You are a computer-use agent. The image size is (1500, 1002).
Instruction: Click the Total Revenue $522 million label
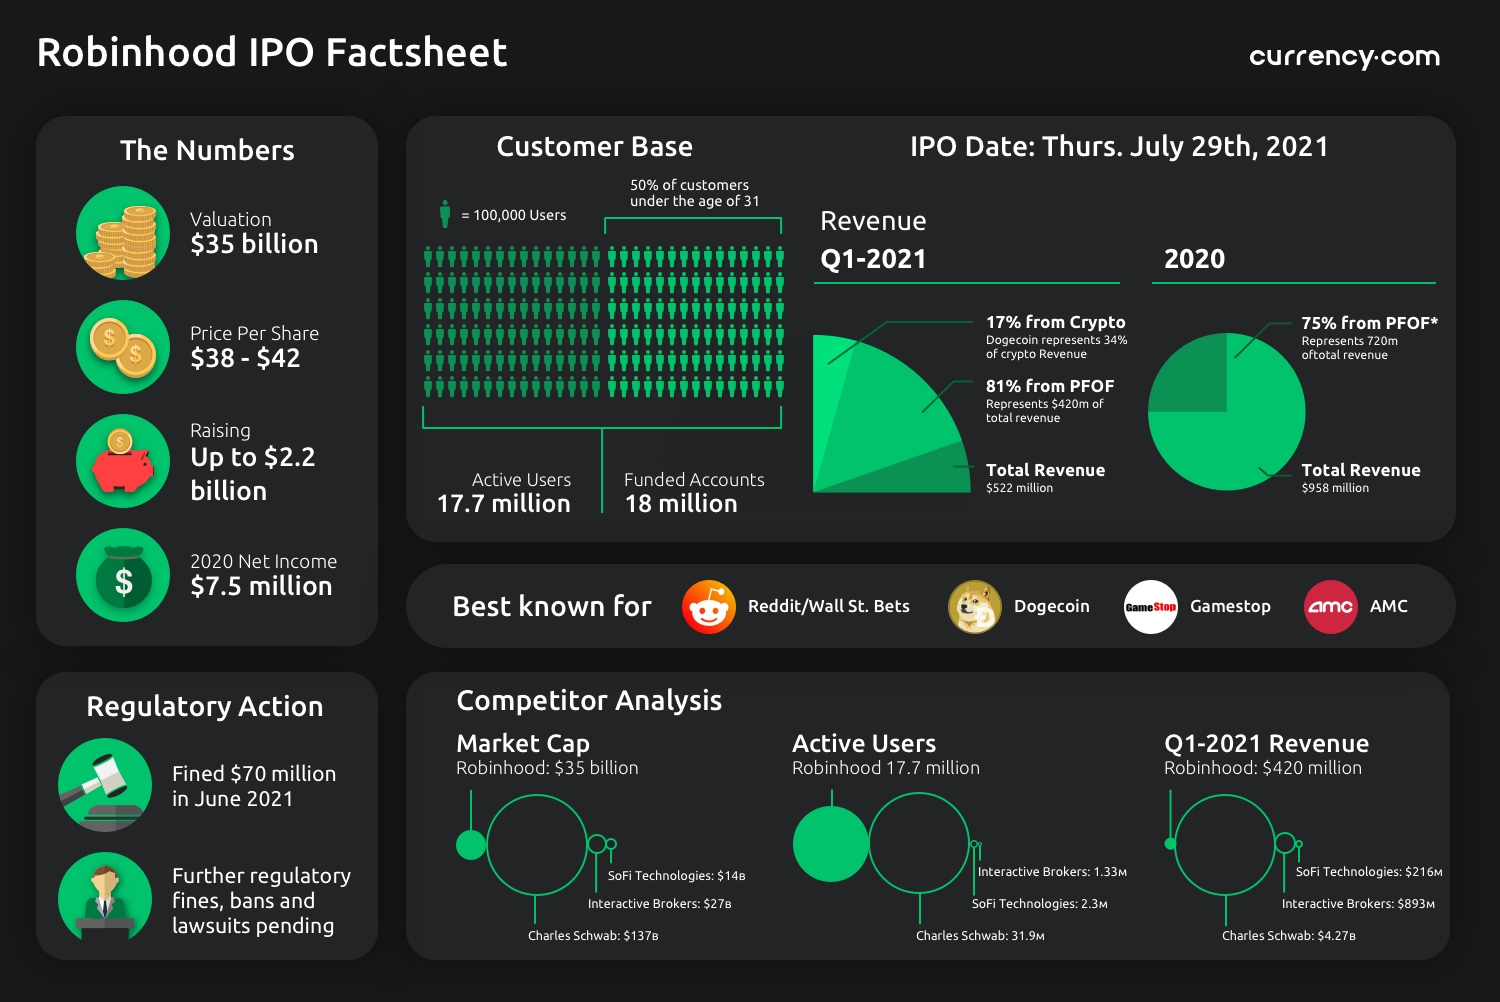pyautogui.click(x=1046, y=478)
